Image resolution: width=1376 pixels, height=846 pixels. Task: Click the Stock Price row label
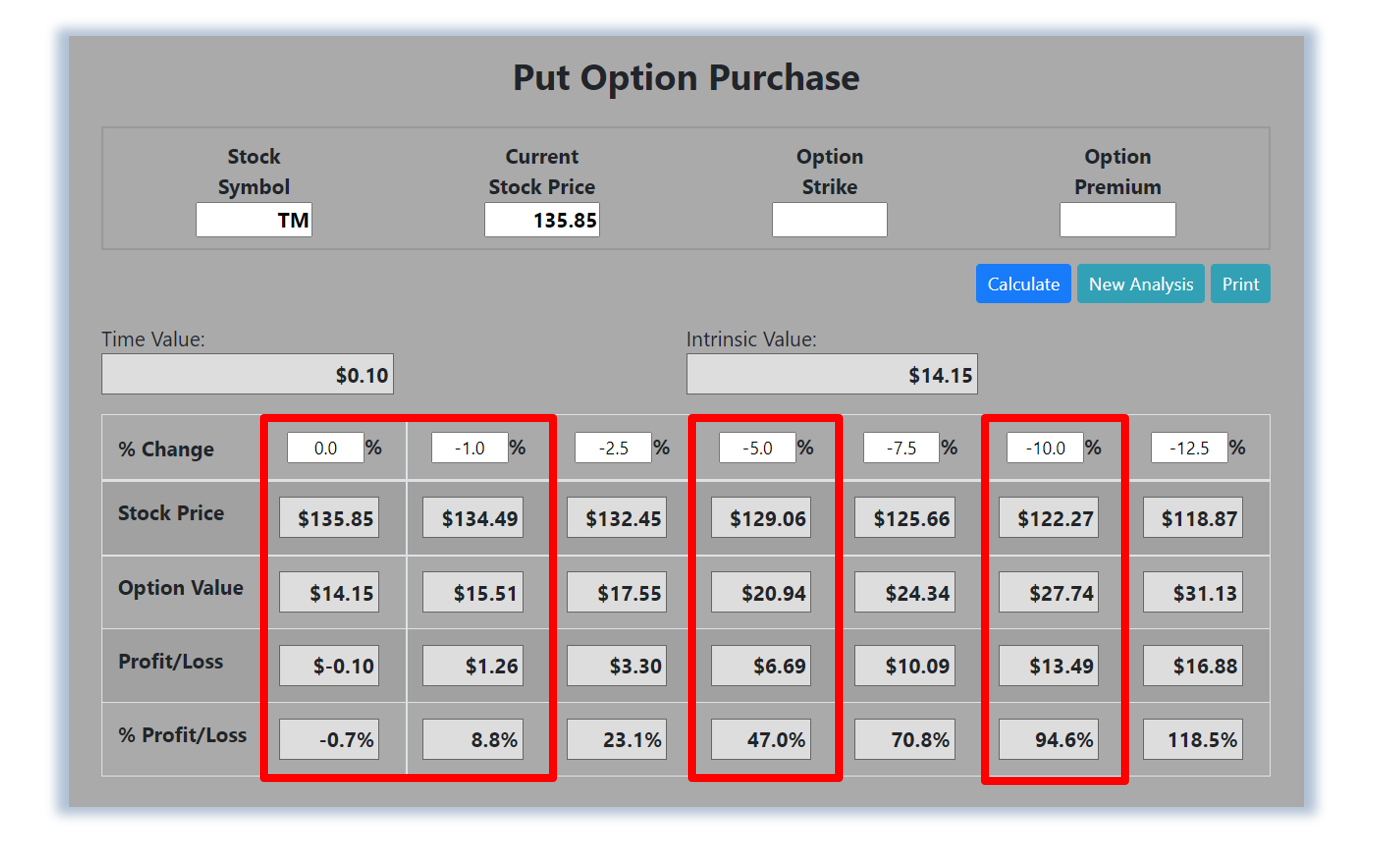pos(171,513)
